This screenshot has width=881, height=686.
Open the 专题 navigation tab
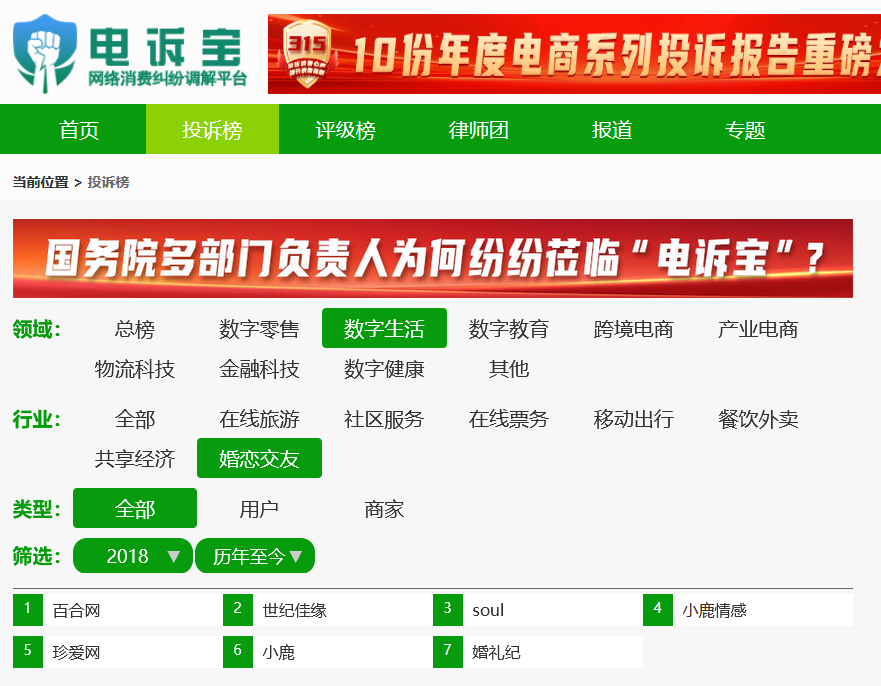tap(745, 130)
